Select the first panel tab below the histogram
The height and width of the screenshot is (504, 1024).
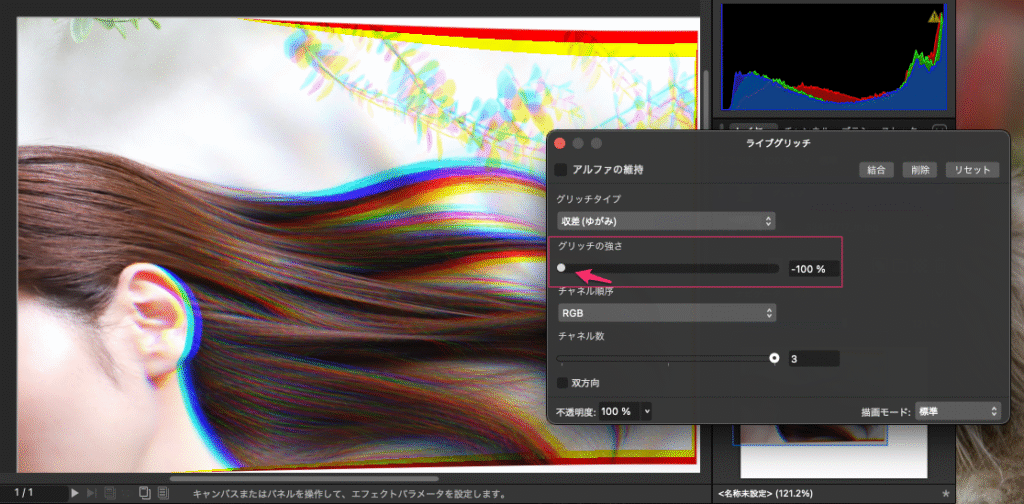(748, 129)
